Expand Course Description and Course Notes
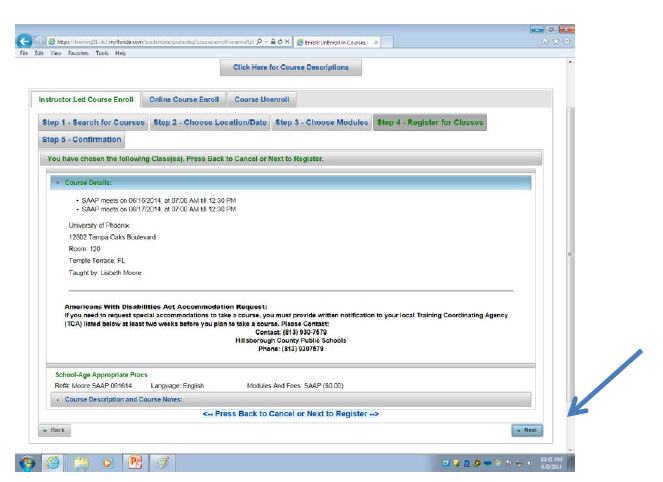 pyautogui.click(x=291, y=400)
